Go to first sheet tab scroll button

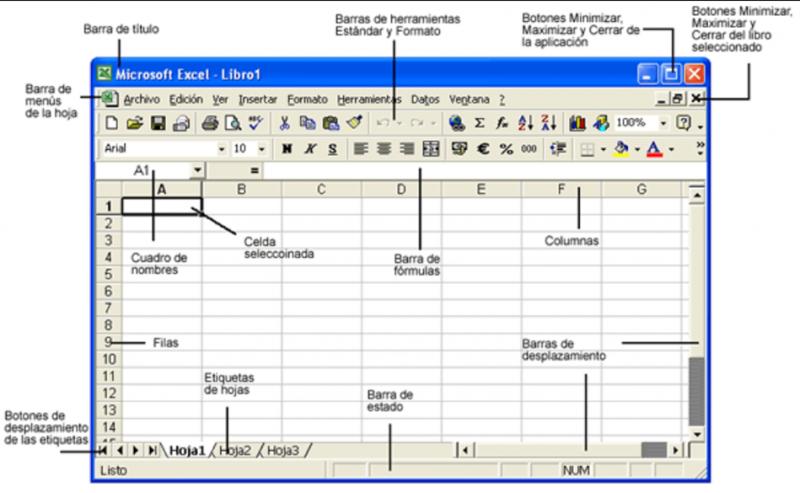coord(103,450)
